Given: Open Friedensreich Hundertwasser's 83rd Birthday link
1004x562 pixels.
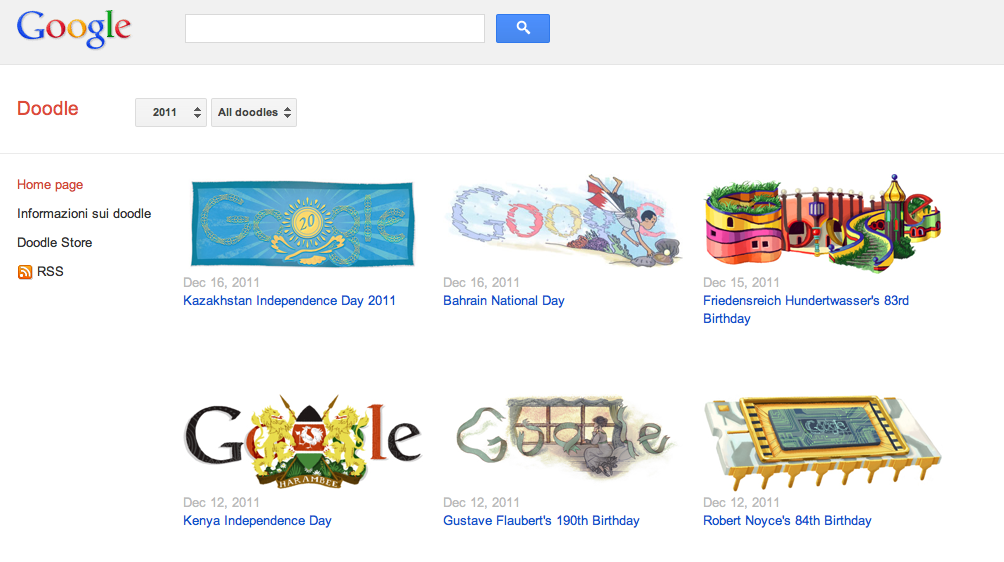Looking at the screenshot, I should 806,309.
